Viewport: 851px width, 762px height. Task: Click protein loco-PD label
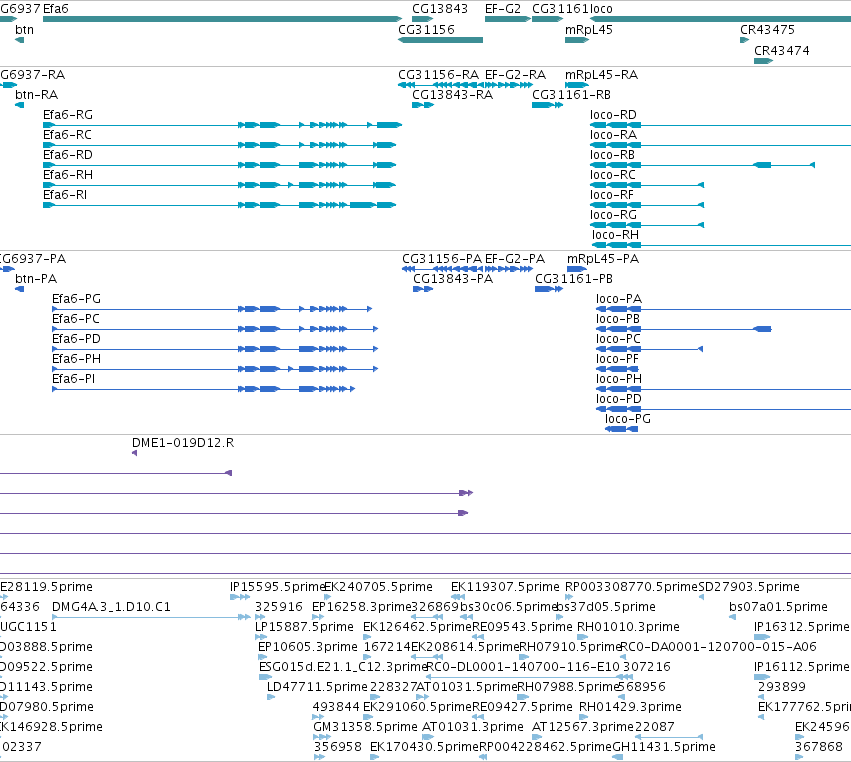point(619,399)
